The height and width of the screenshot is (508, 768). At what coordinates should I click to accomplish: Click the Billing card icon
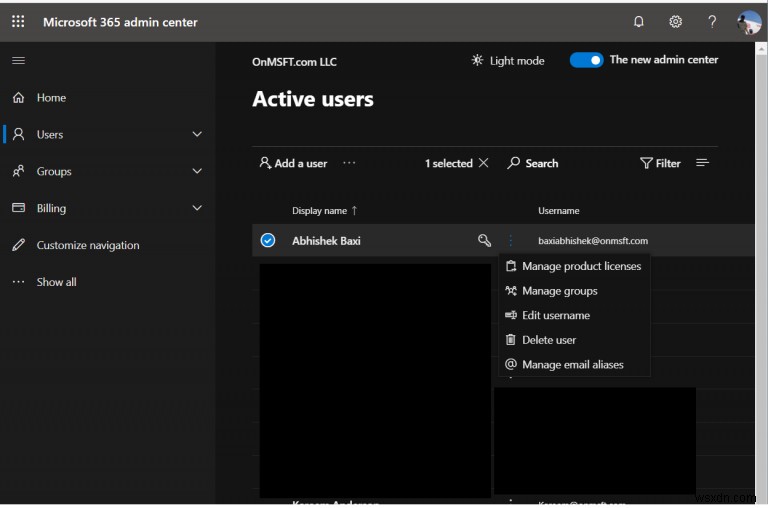(19, 208)
